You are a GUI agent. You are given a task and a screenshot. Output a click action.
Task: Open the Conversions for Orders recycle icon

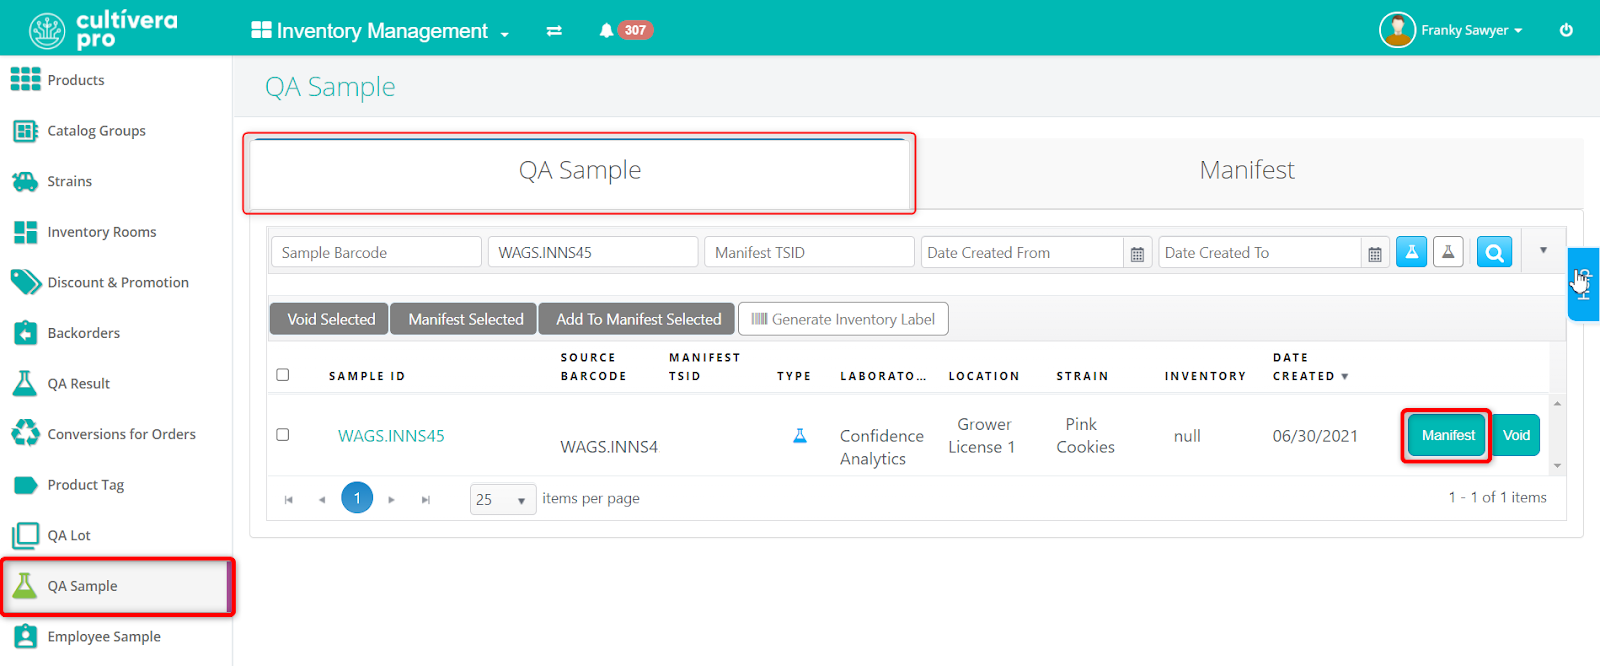[25, 434]
